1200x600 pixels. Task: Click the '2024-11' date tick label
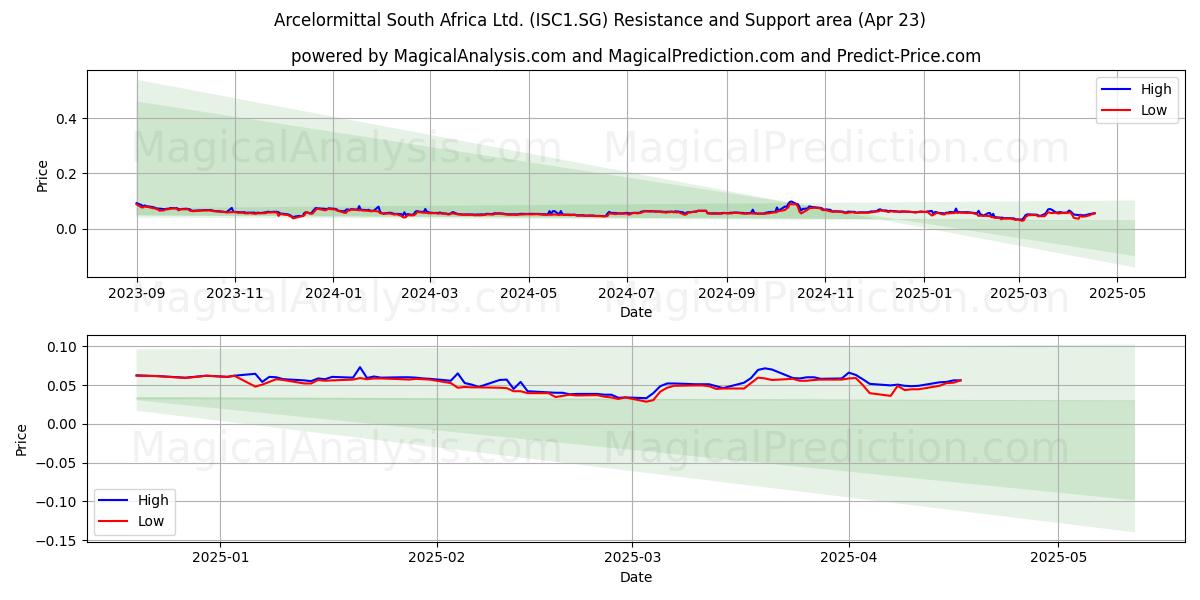(x=824, y=293)
